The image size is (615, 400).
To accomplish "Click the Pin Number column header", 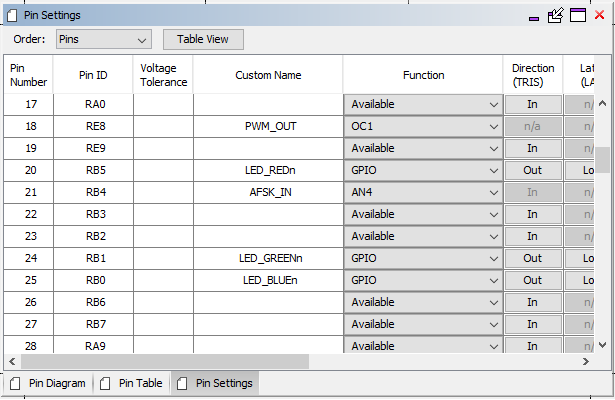I will click(x=28, y=75).
